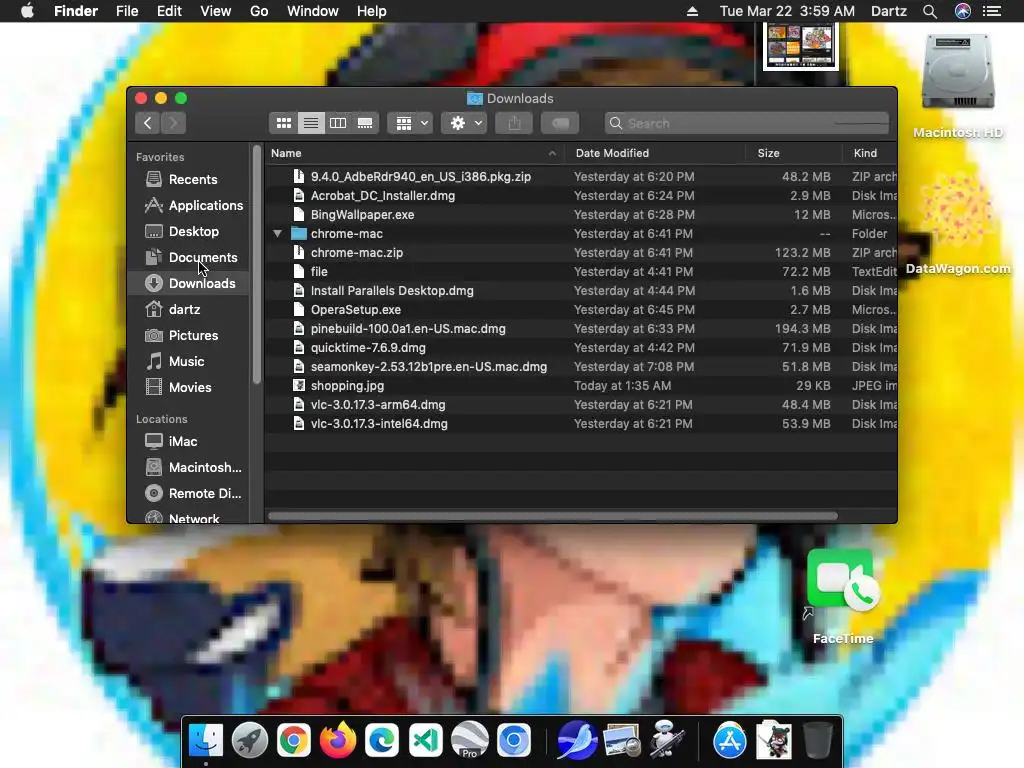Click the Edit Tags toolbar button
Viewport: 1024px width, 768px height.
coord(560,123)
